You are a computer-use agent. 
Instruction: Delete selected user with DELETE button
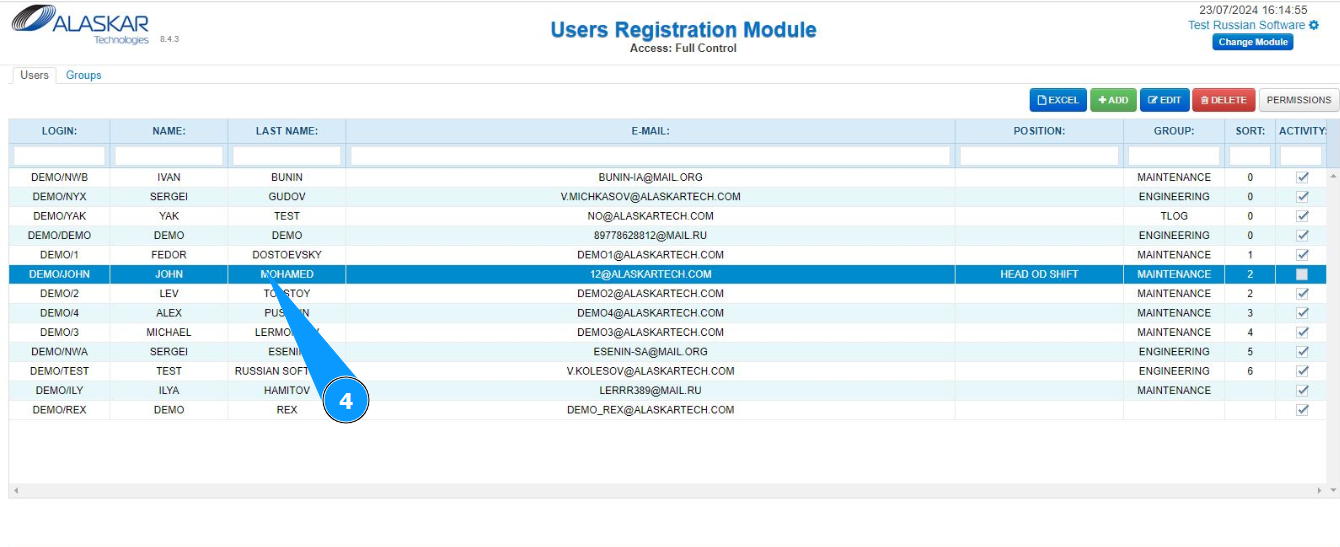tap(1224, 100)
